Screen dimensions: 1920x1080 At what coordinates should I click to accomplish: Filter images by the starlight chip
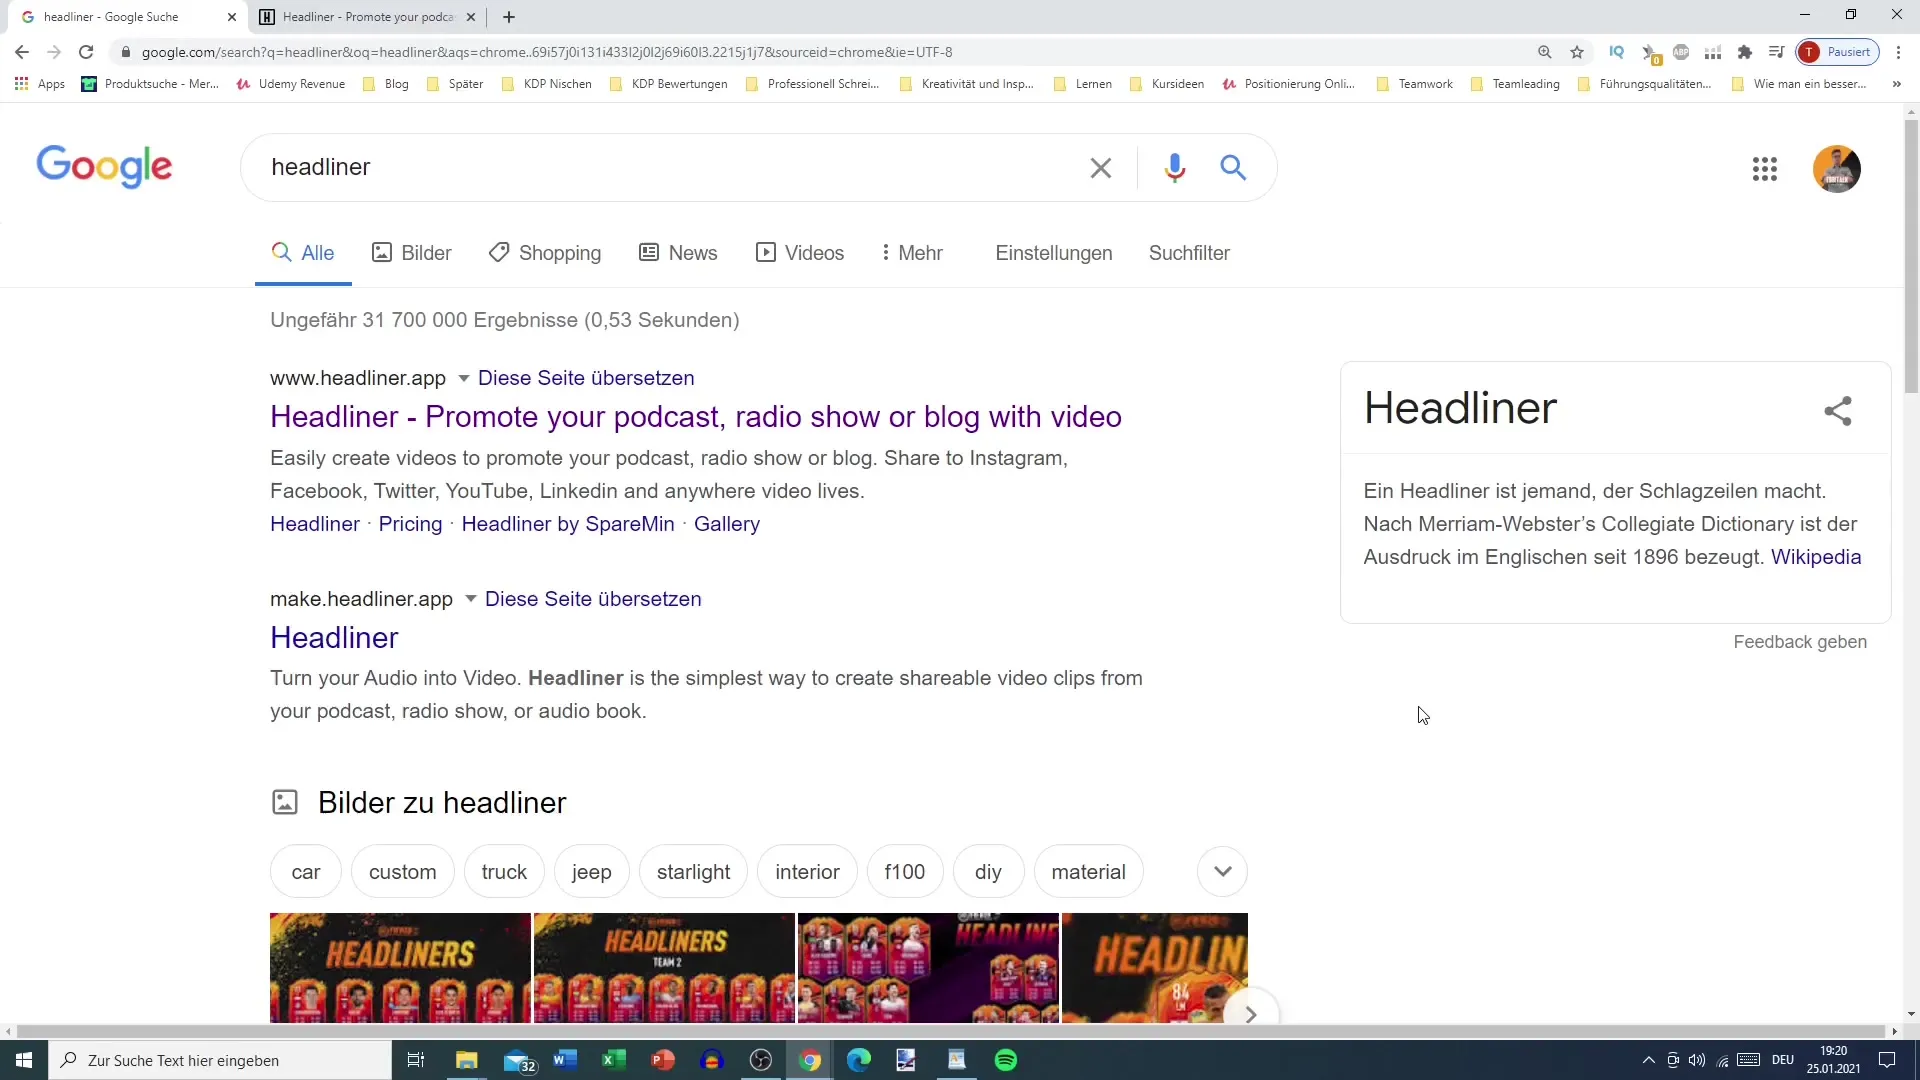click(693, 872)
